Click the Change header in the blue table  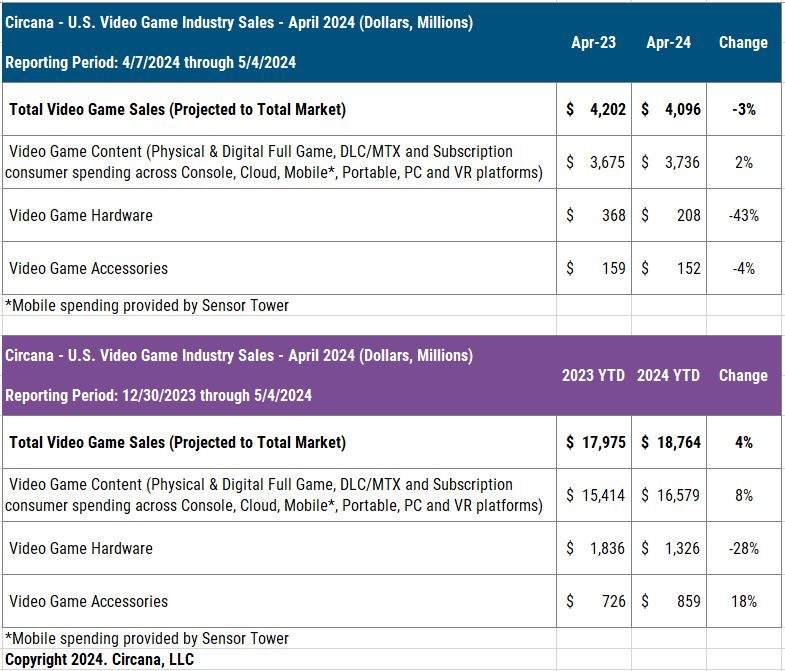(743, 43)
